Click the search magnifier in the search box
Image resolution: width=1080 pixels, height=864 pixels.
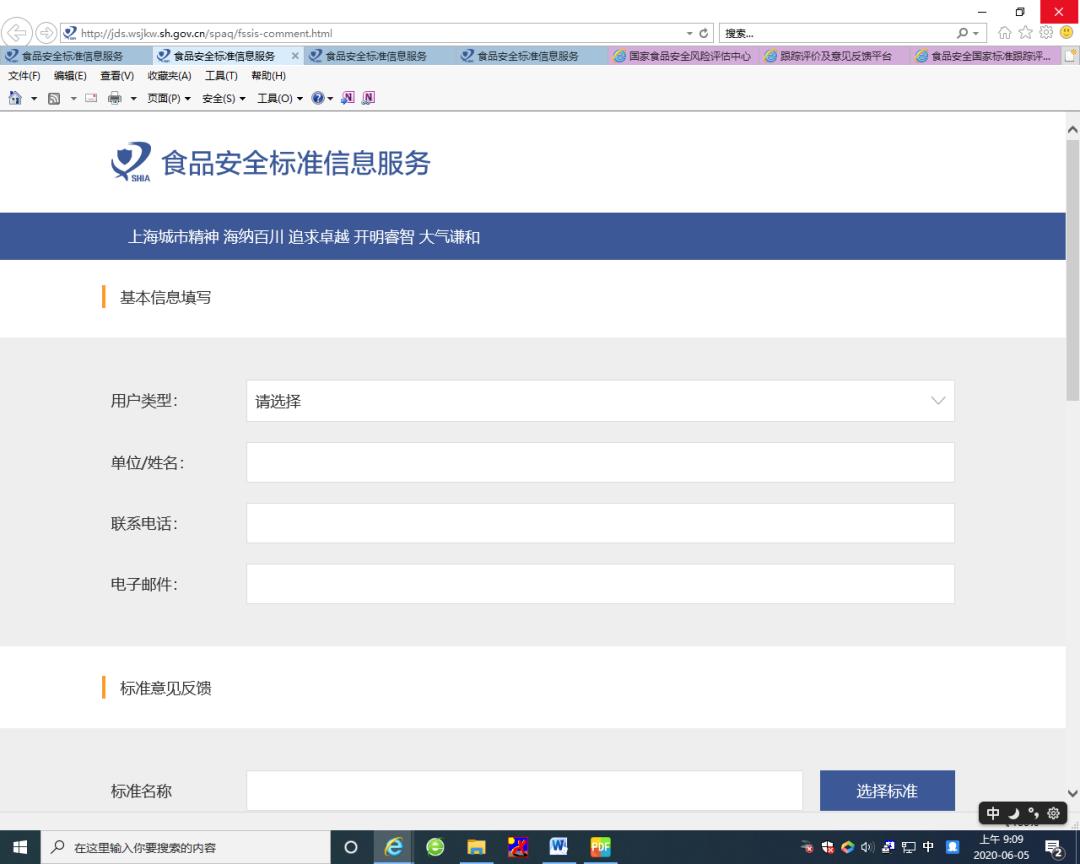962,33
